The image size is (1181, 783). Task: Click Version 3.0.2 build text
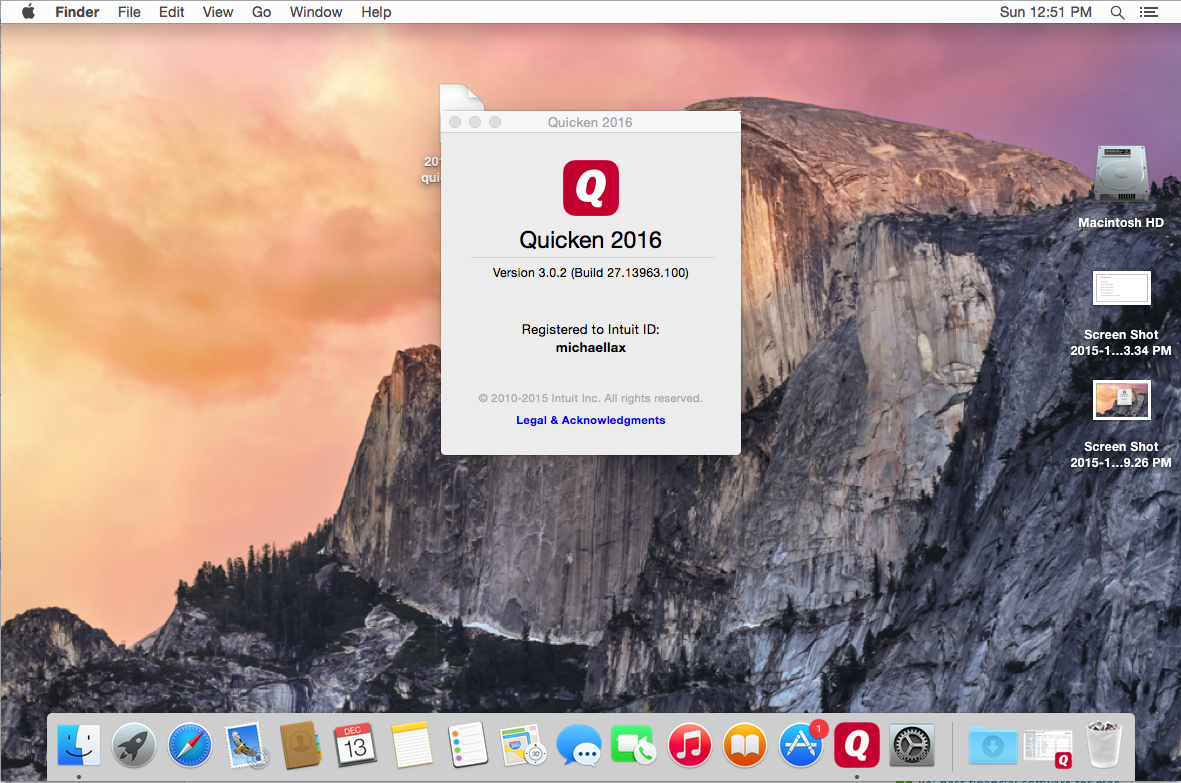coord(590,273)
